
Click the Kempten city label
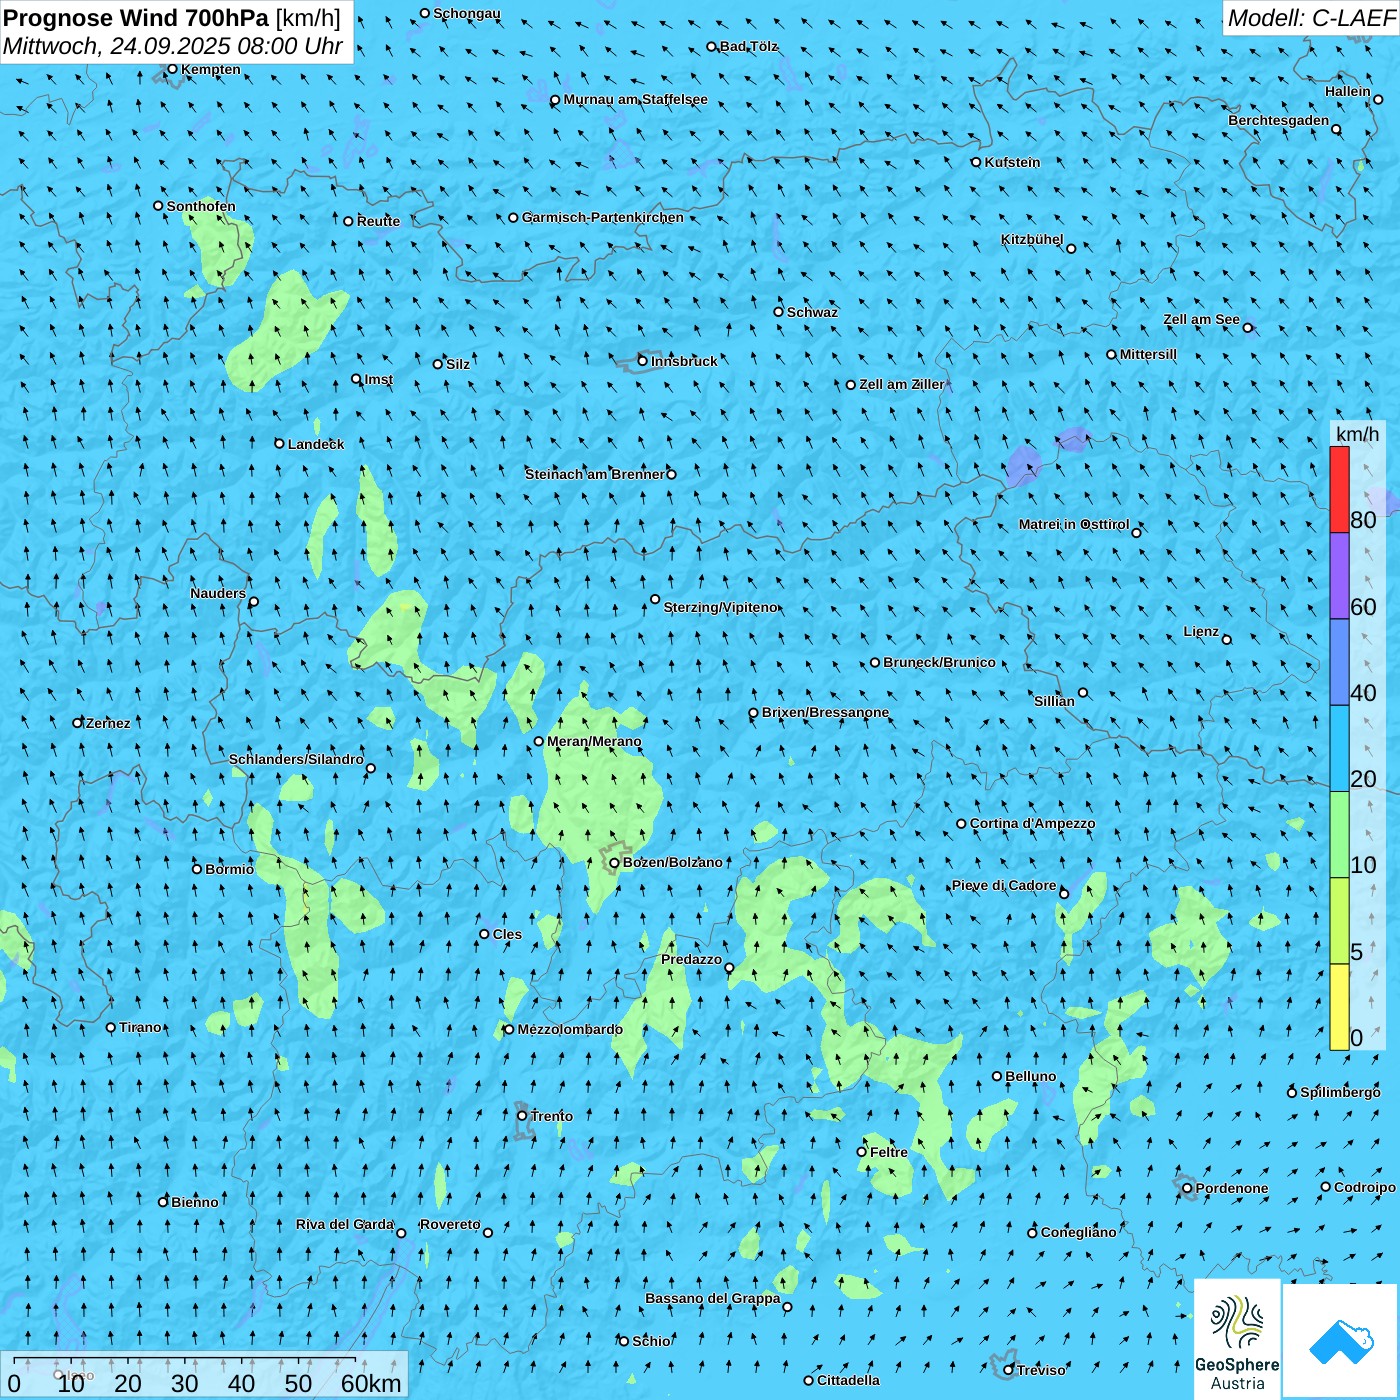click(210, 69)
